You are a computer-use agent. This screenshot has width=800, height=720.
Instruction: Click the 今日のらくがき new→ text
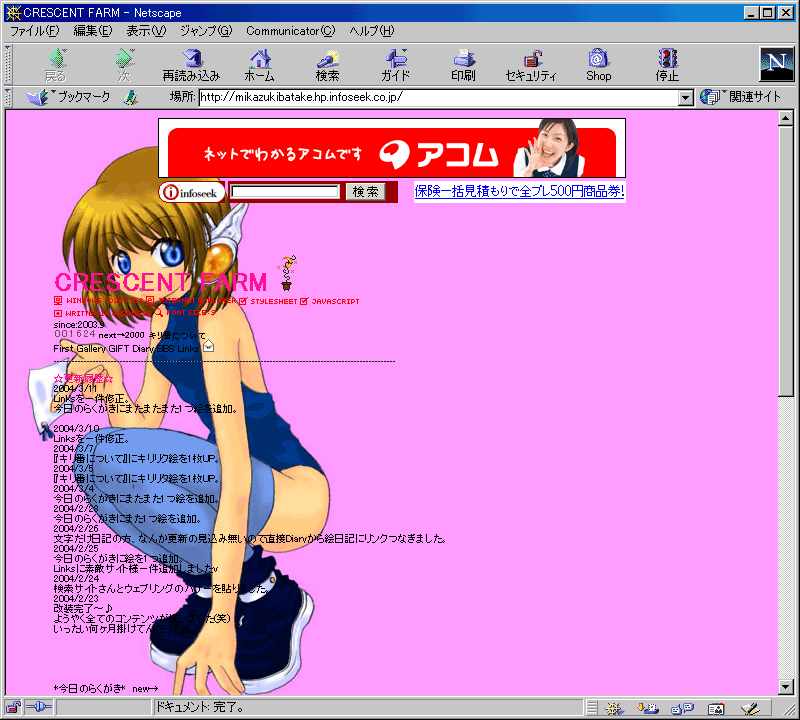[x=106, y=688]
